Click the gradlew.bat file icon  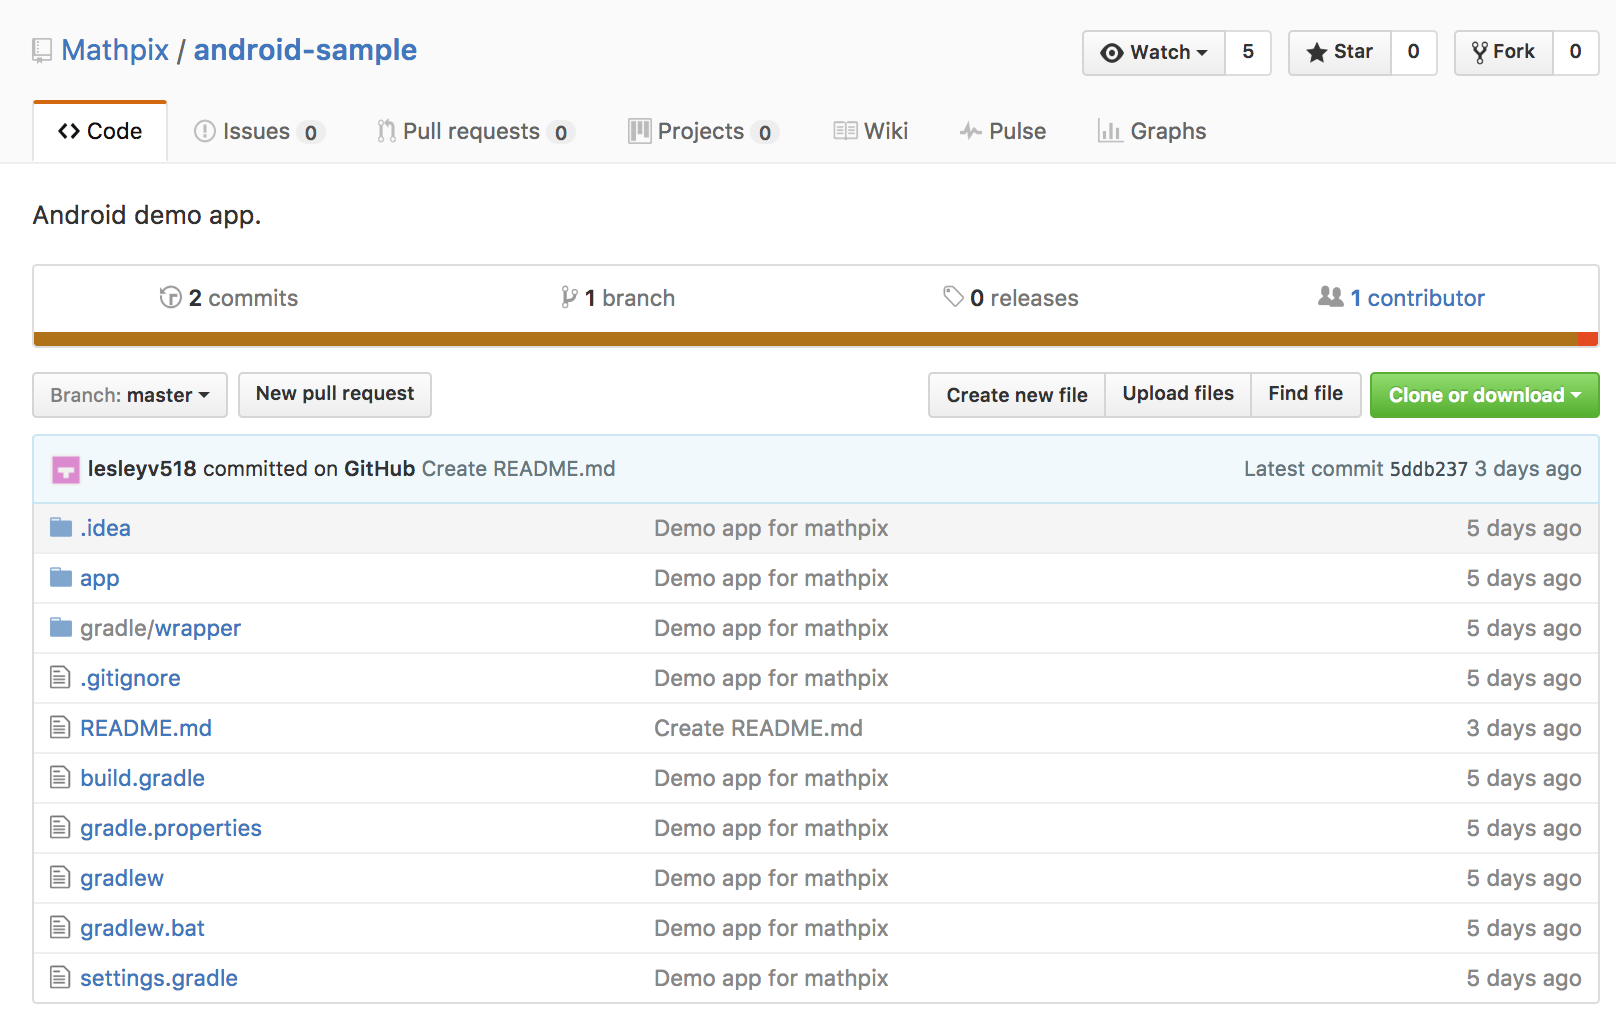pyautogui.click(x=60, y=927)
